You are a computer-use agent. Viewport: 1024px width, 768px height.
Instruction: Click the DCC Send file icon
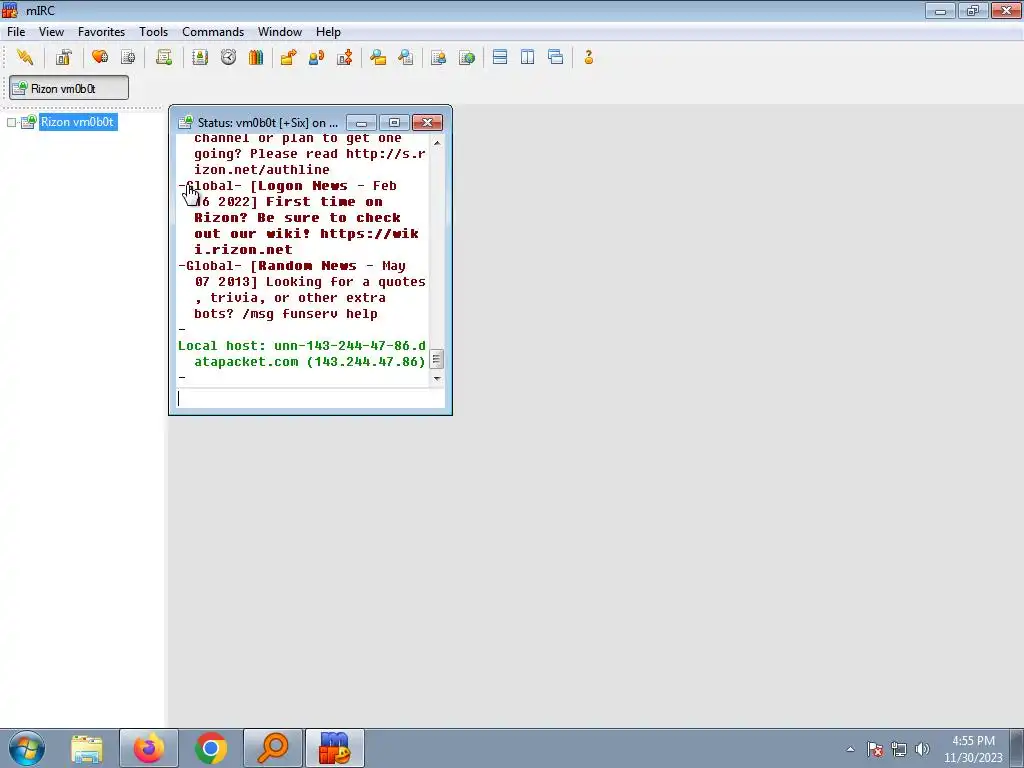[x=288, y=57]
